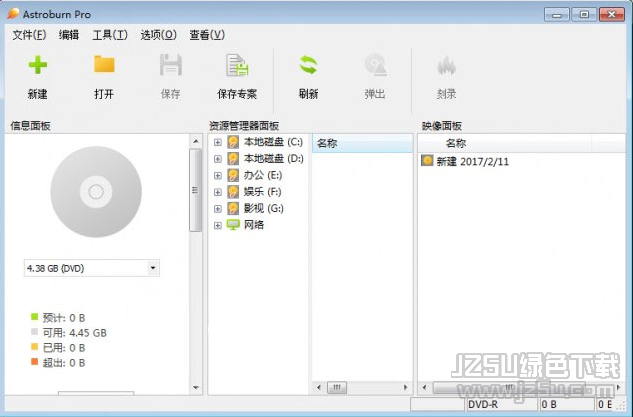Image resolution: width=633 pixels, height=417 pixels.
Task: Expand the 影视 (G:) tree node
Action: [x=218, y=209]
